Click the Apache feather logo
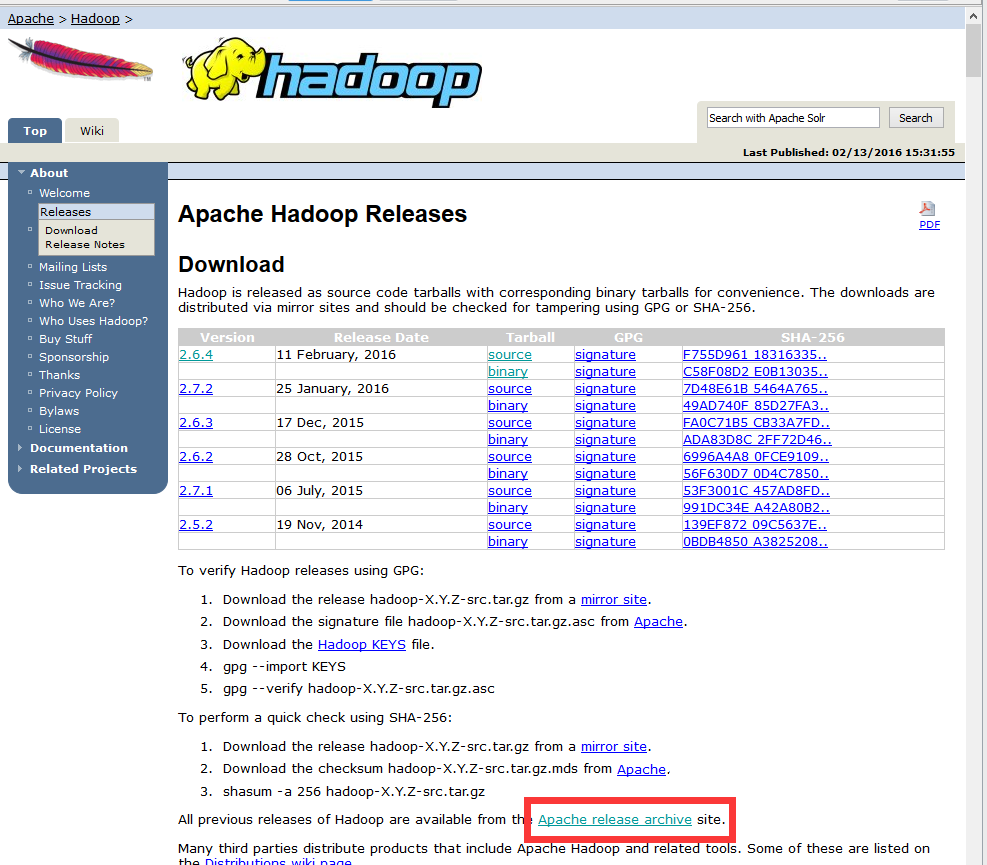The image size is (987, 865). [x=80, y=60]
